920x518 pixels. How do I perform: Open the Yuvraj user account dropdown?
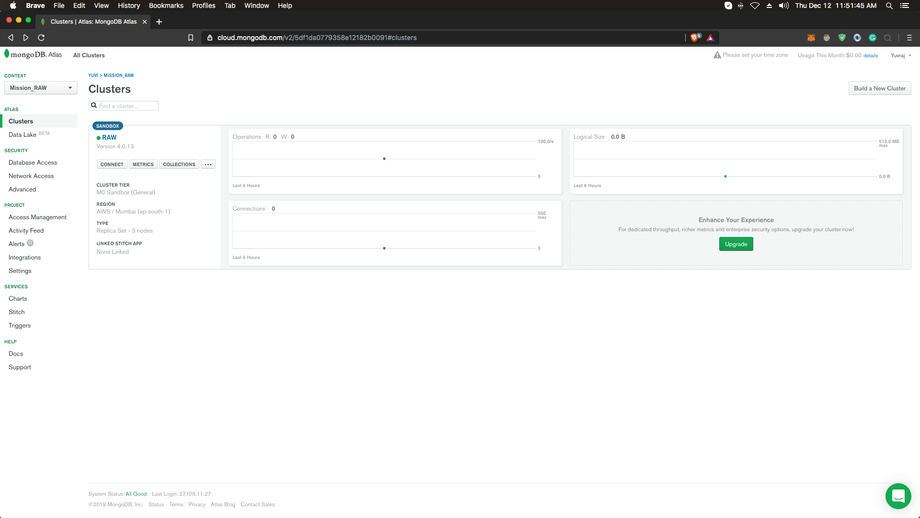[x=901, y=55]
